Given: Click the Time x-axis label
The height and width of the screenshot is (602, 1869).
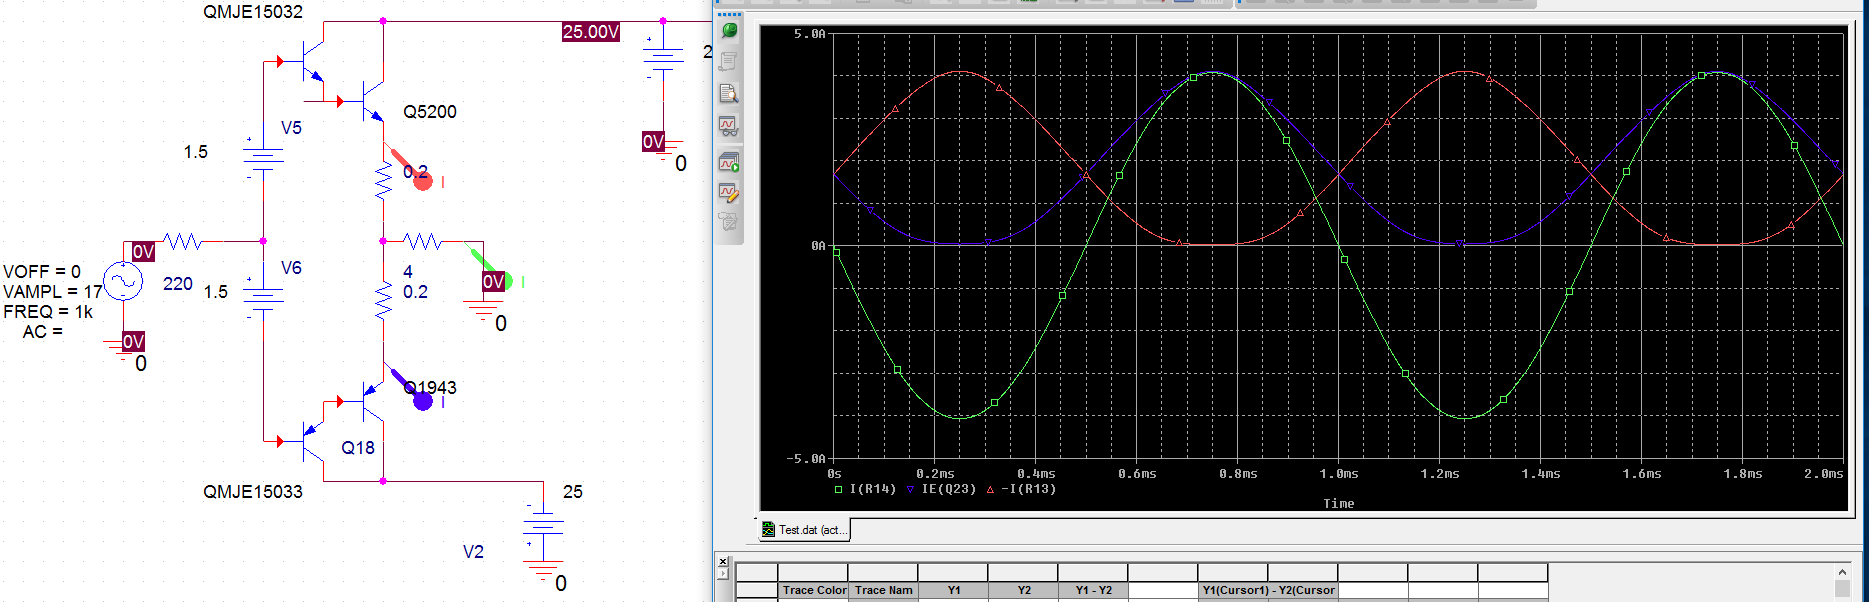Looking at the screenshot, I should coord(1338,504).
